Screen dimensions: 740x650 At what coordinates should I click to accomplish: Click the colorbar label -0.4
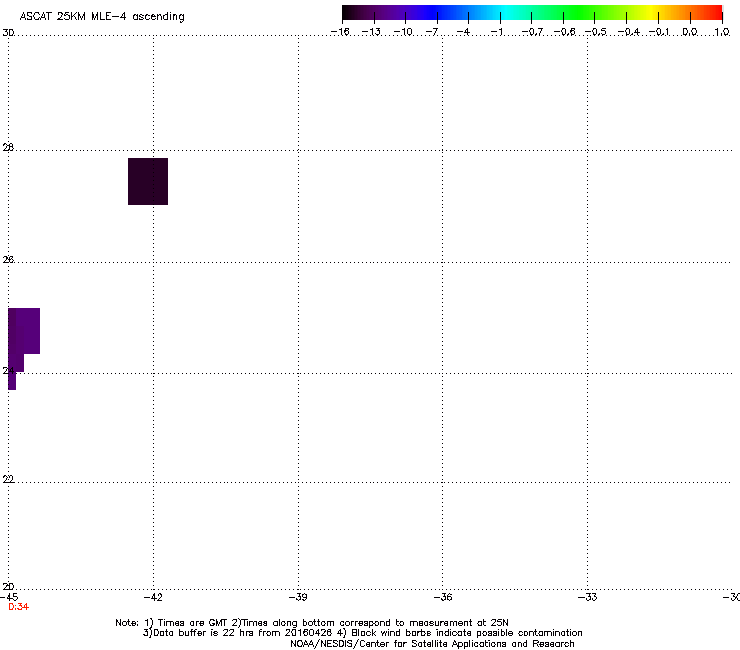click(629, 32)
